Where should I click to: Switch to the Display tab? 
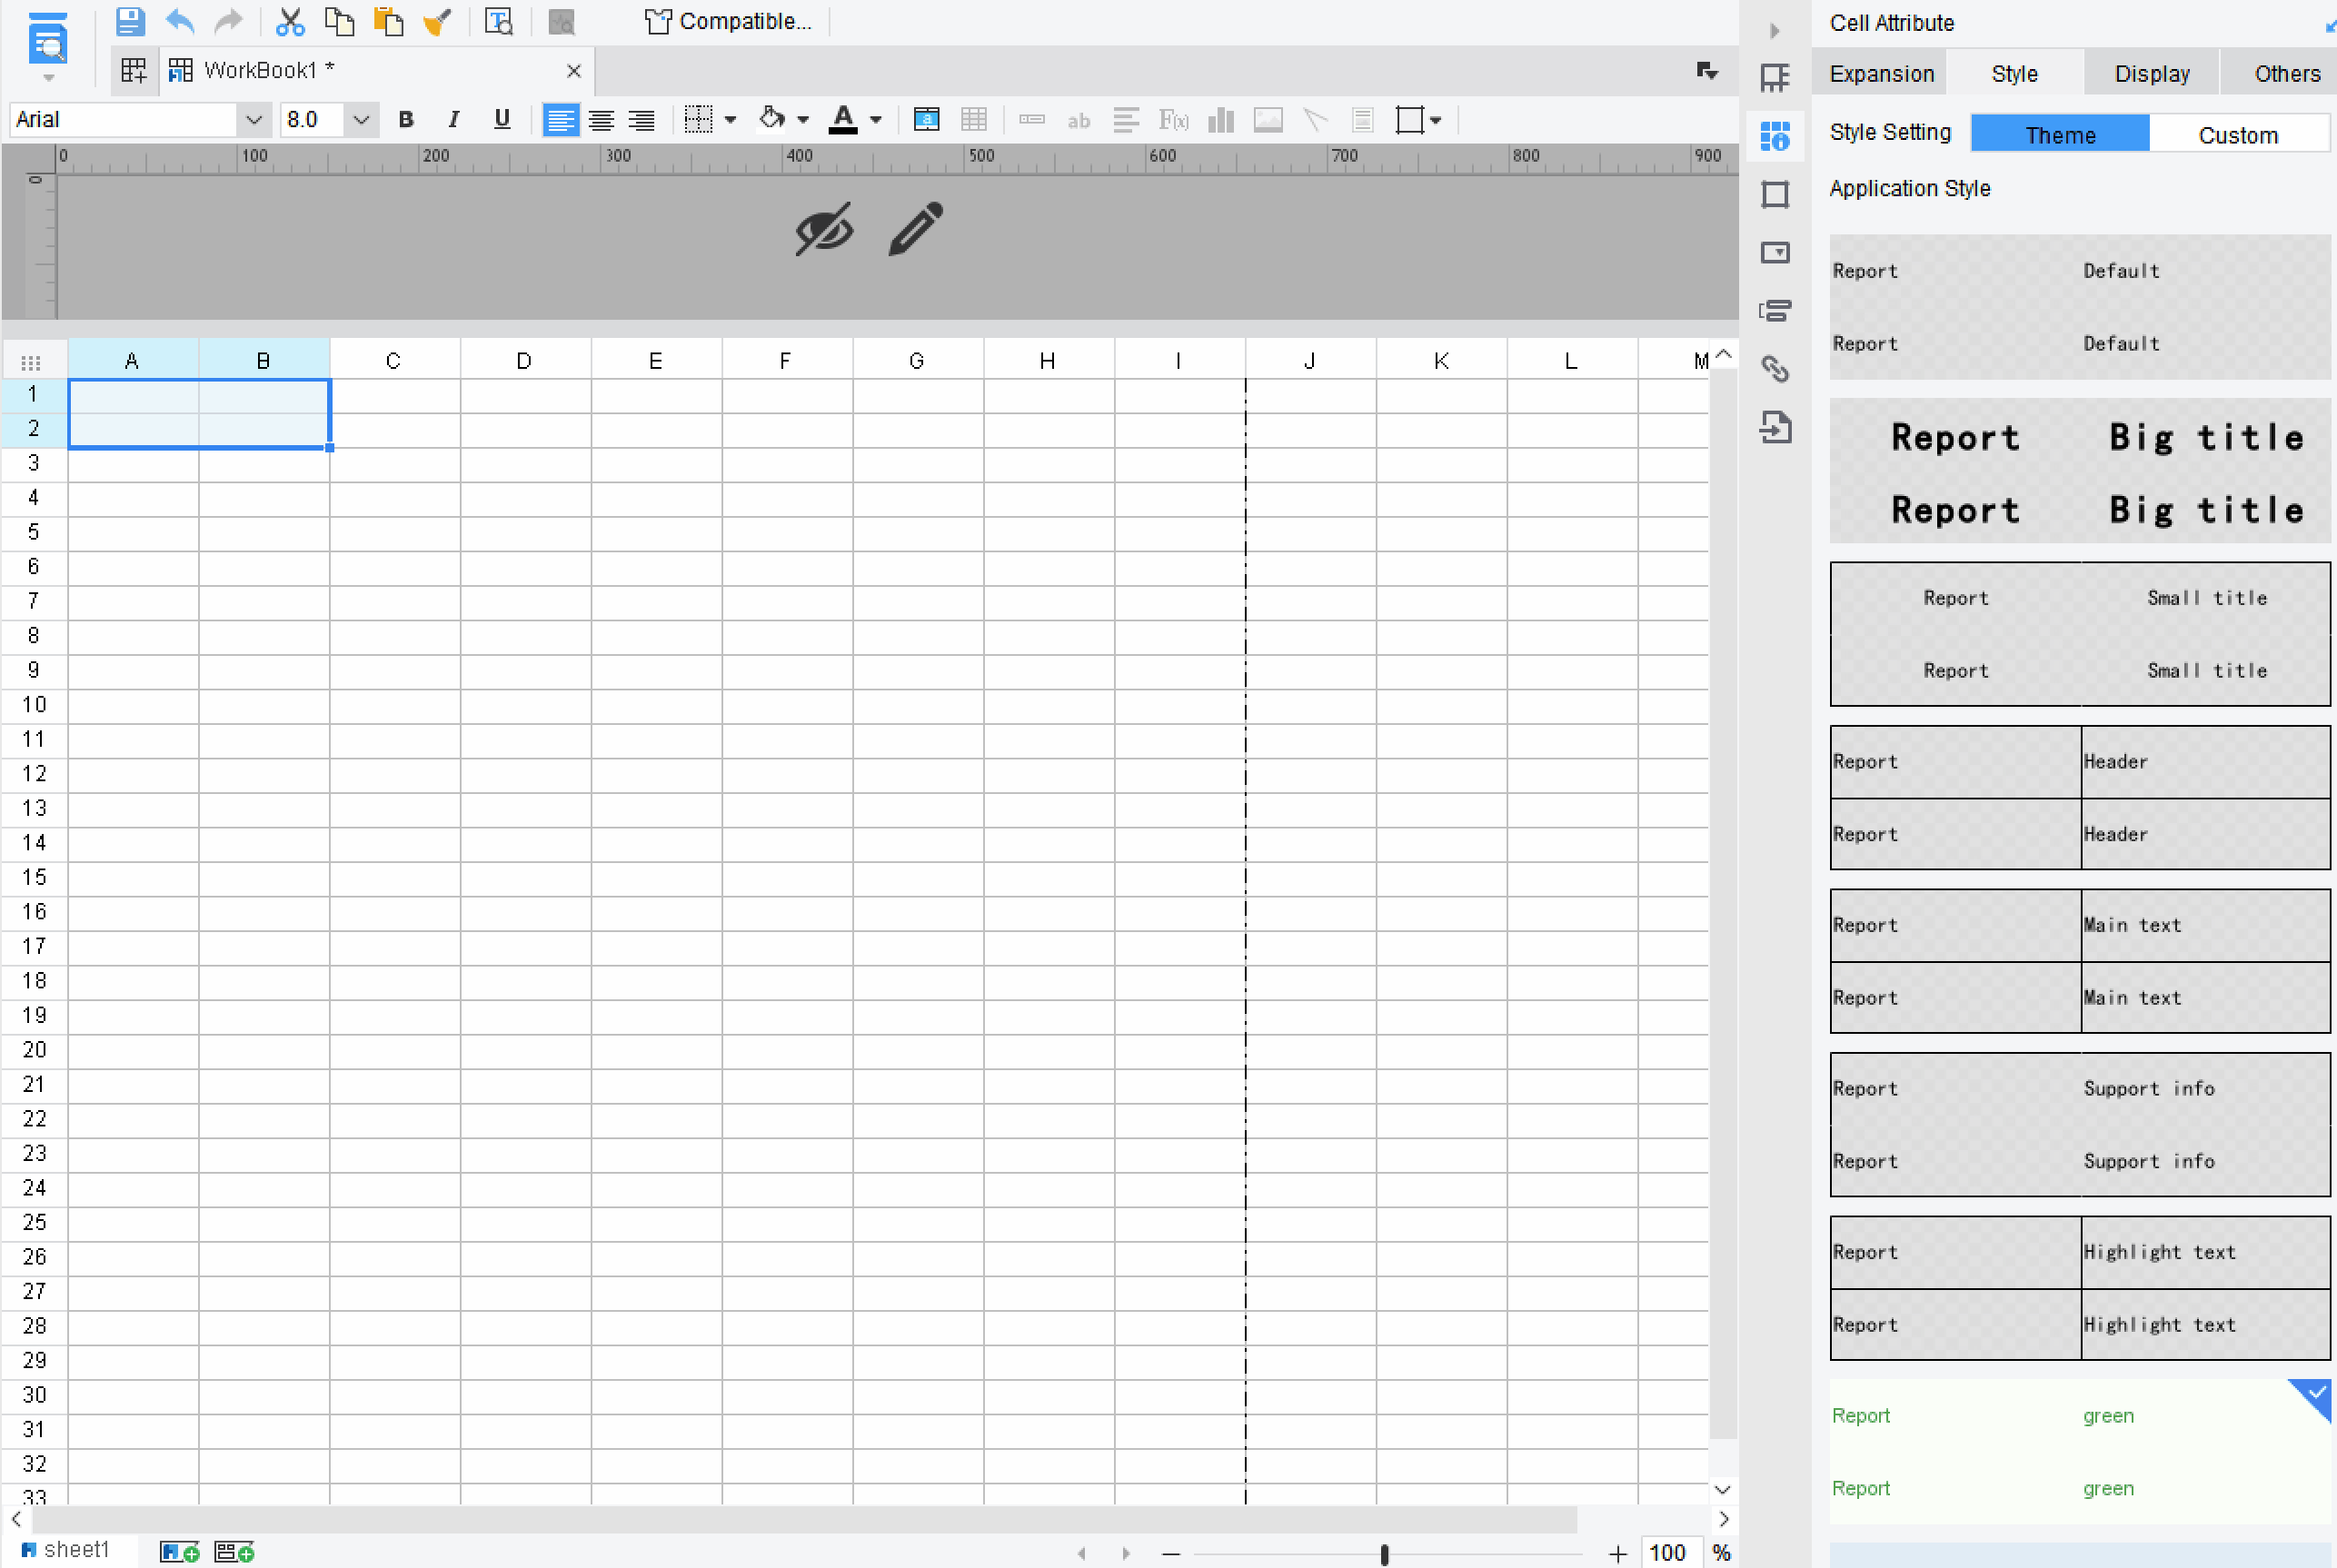coord(2152,74)
